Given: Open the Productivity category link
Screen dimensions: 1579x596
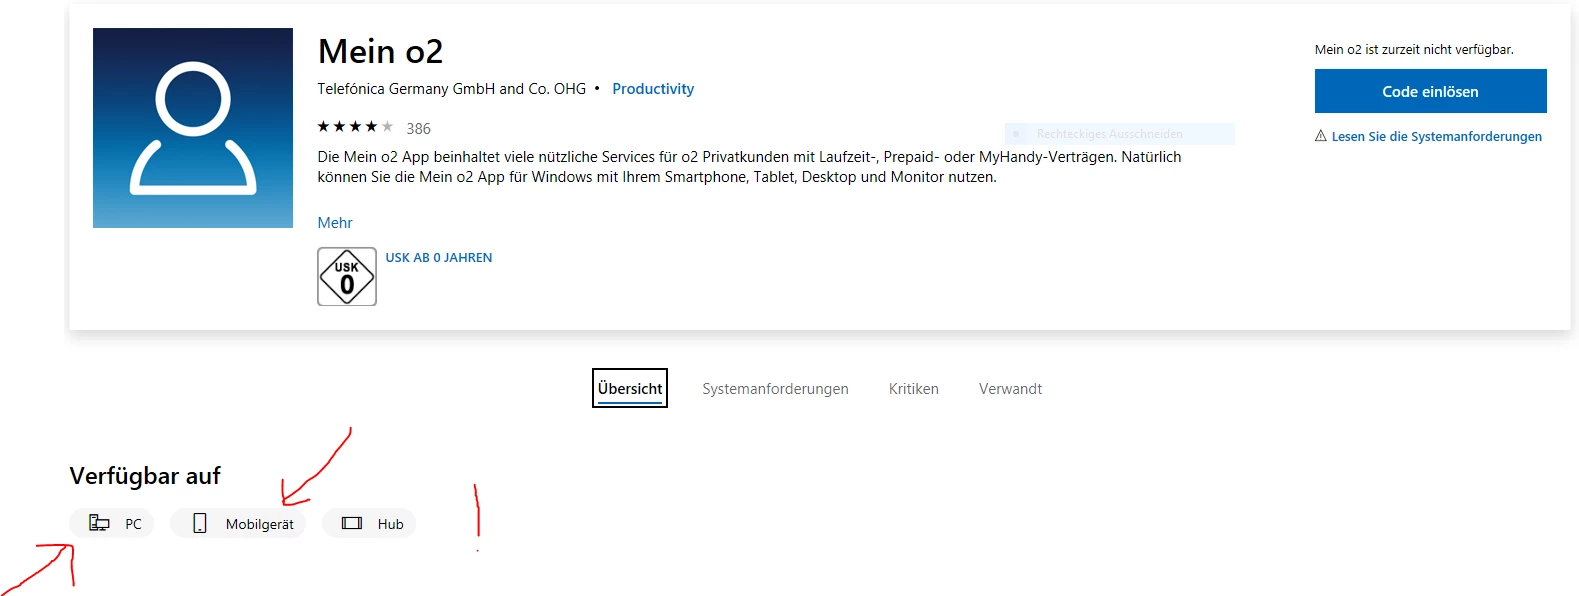Looking at the screenshot, I should point(653,89).
